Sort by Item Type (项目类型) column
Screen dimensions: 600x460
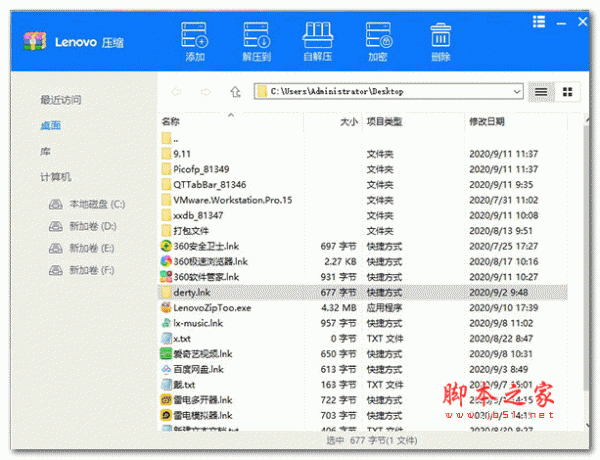tap(384, 122)
